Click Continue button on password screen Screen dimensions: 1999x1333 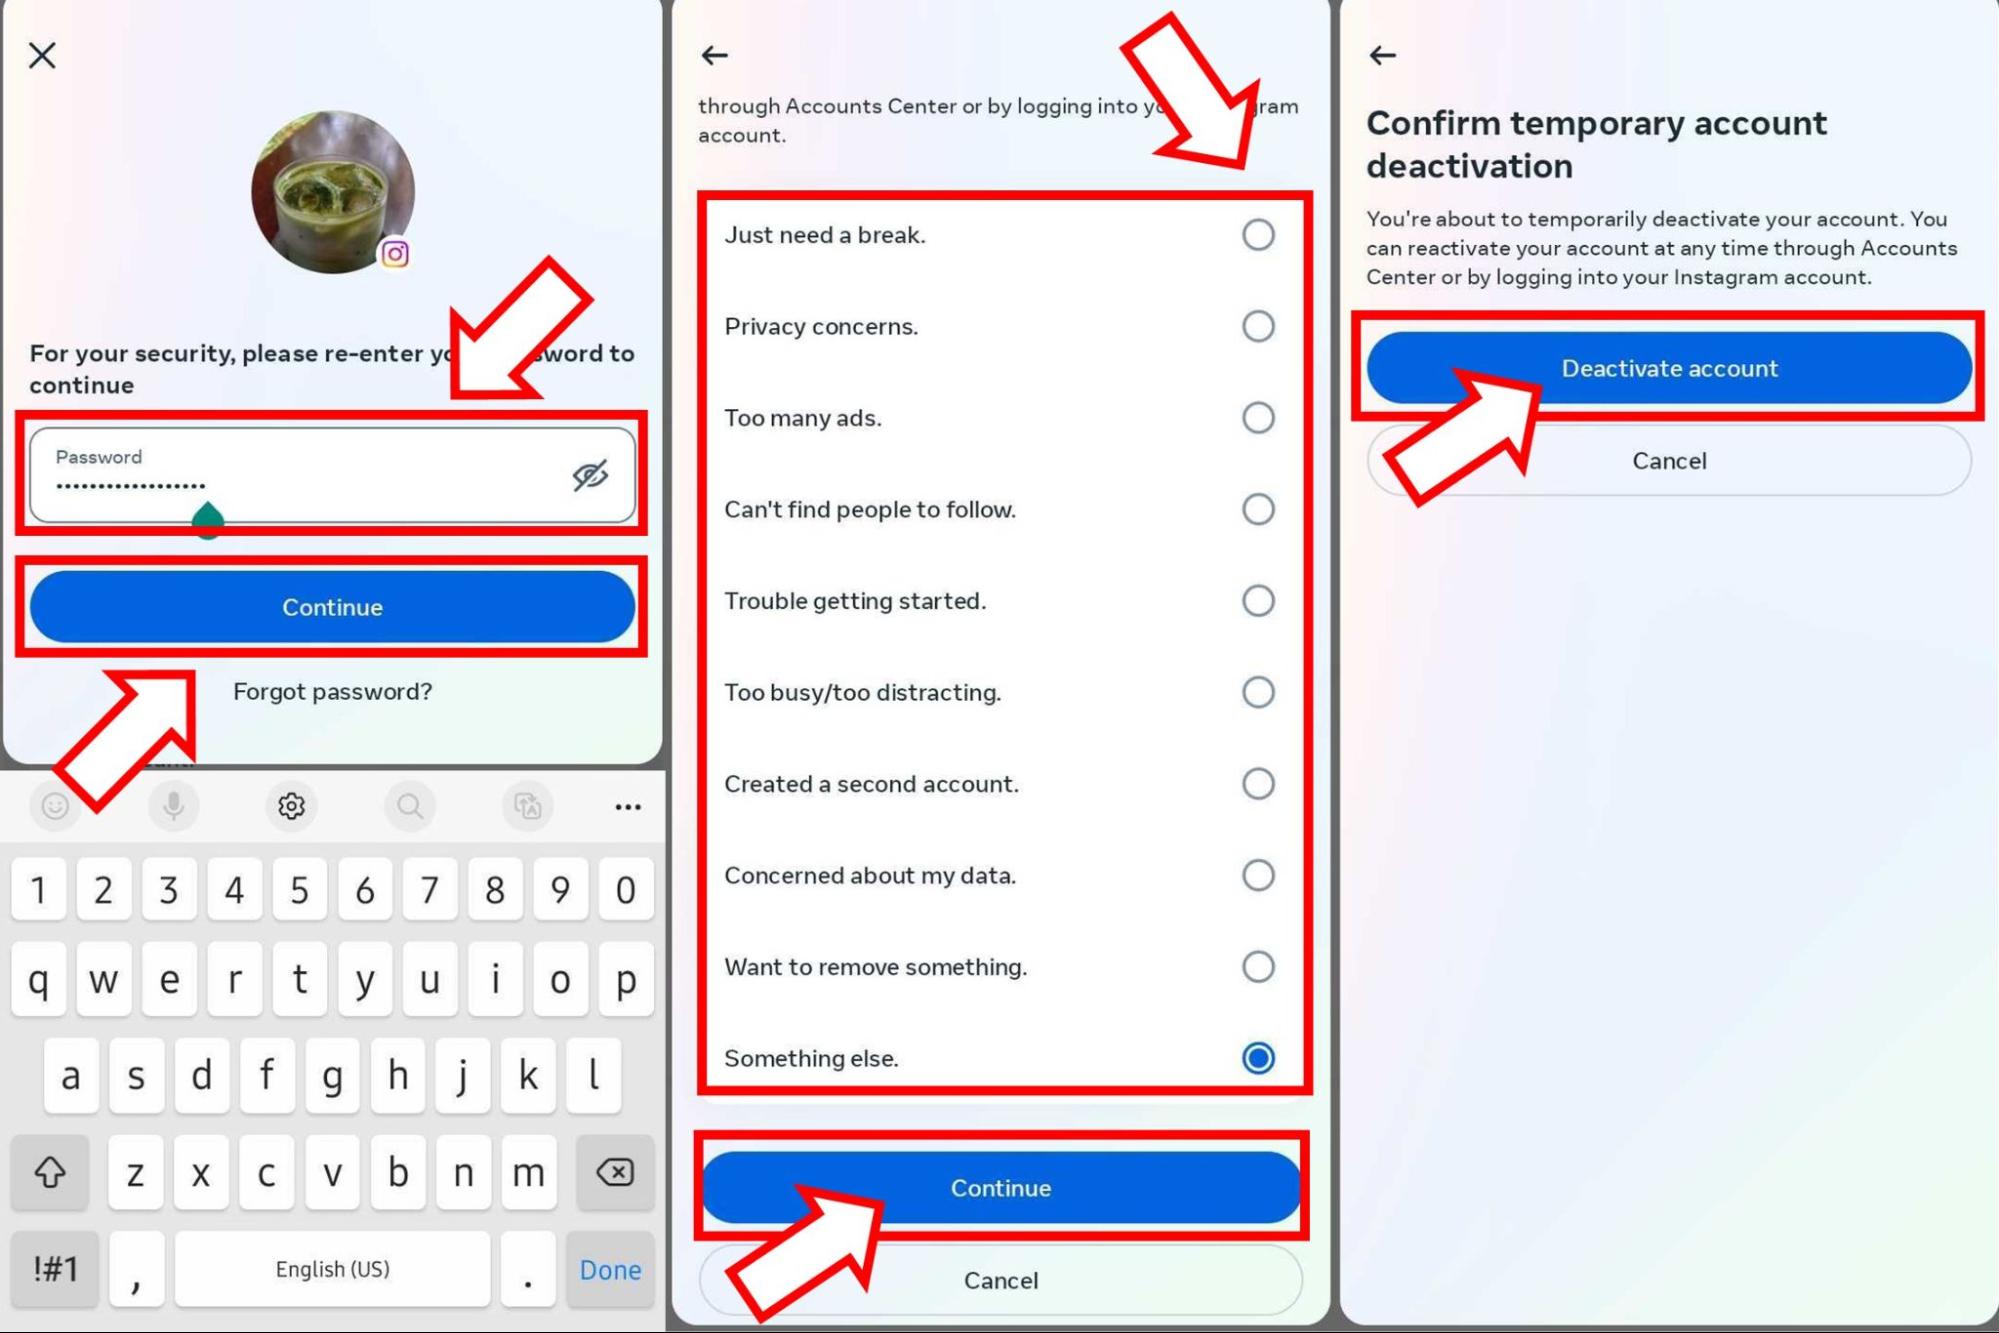point(333,607)
